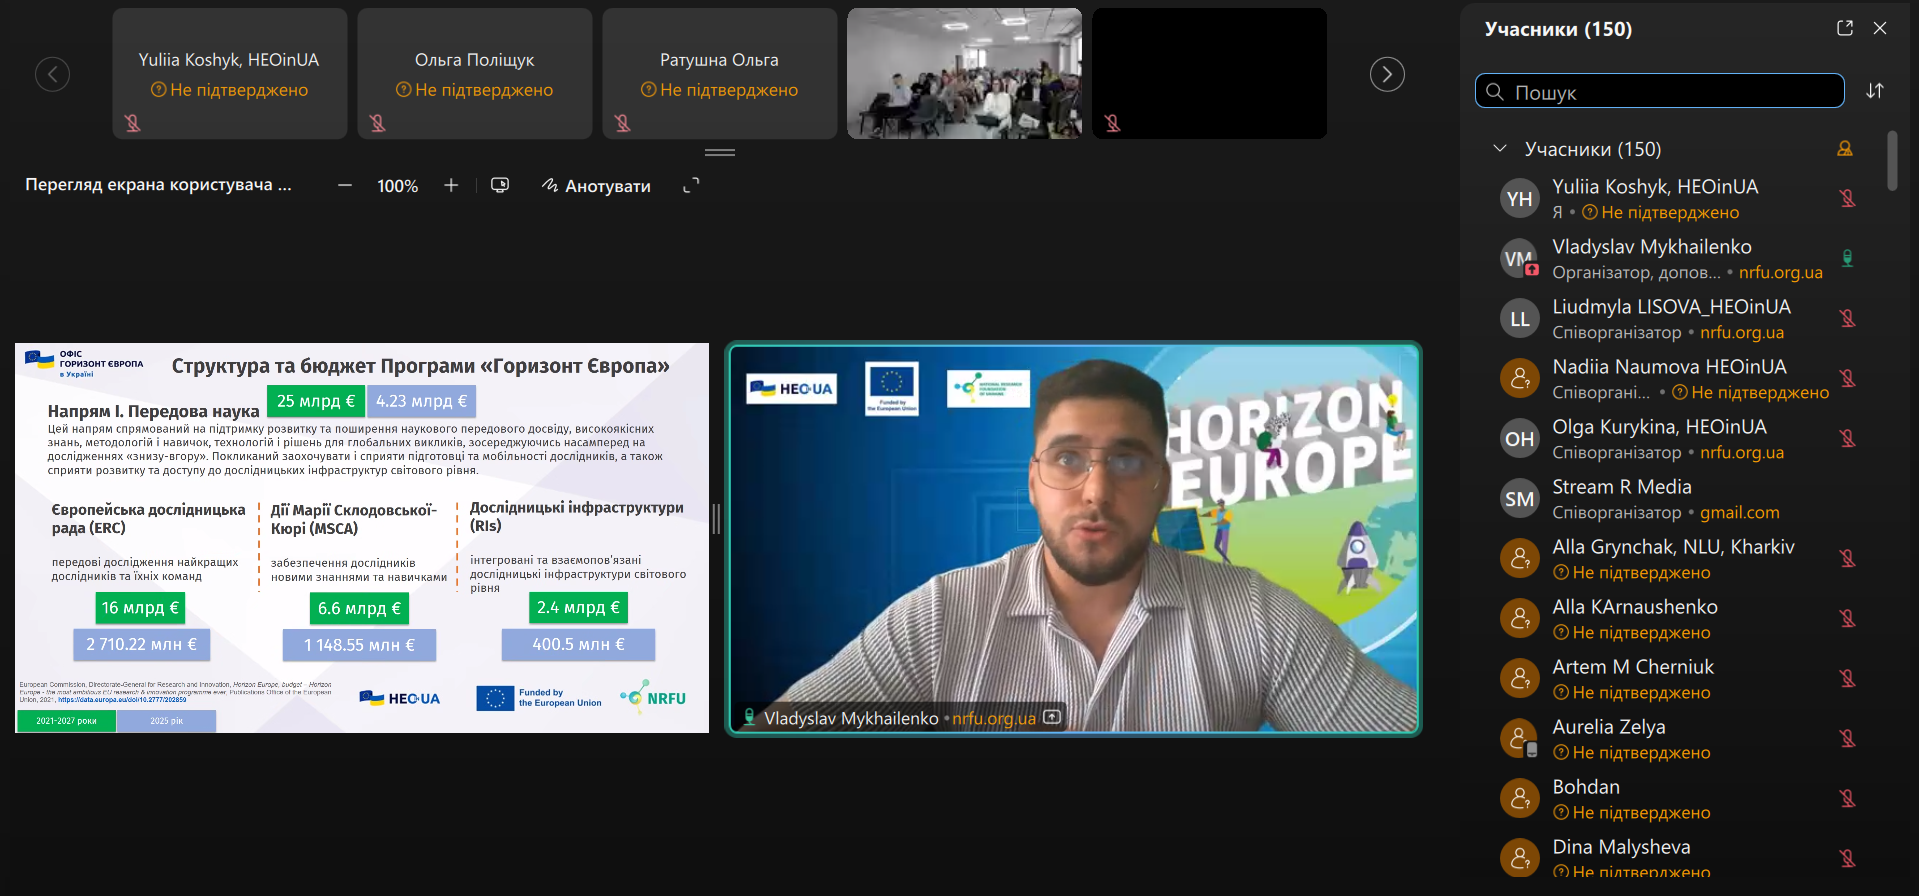The width and height of the screenshot is (1919, 896).
Task: Click muted mic icon for Alla Grynchak
Action: click(x=1847, y=558)
